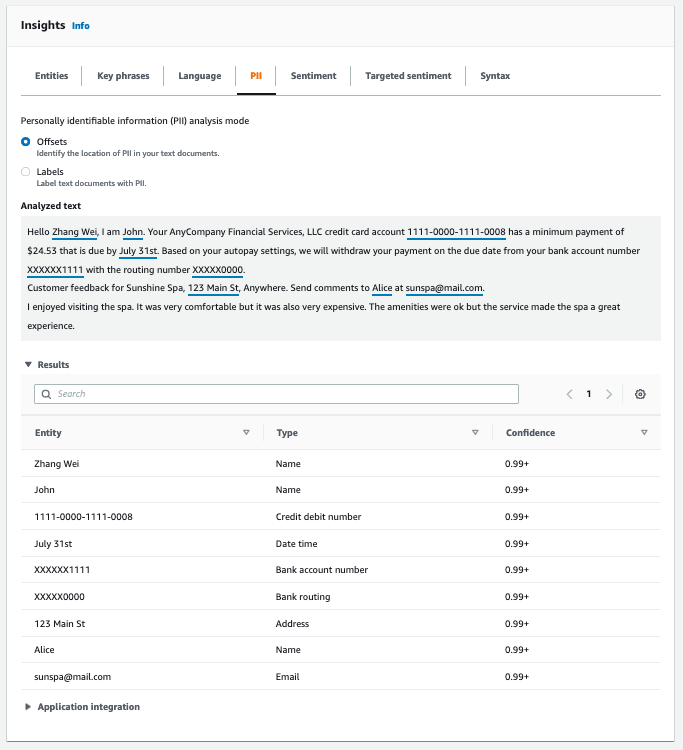Sort by Confidence column arrow
This screenshot has width=683, height=750.
coord(644,433)
